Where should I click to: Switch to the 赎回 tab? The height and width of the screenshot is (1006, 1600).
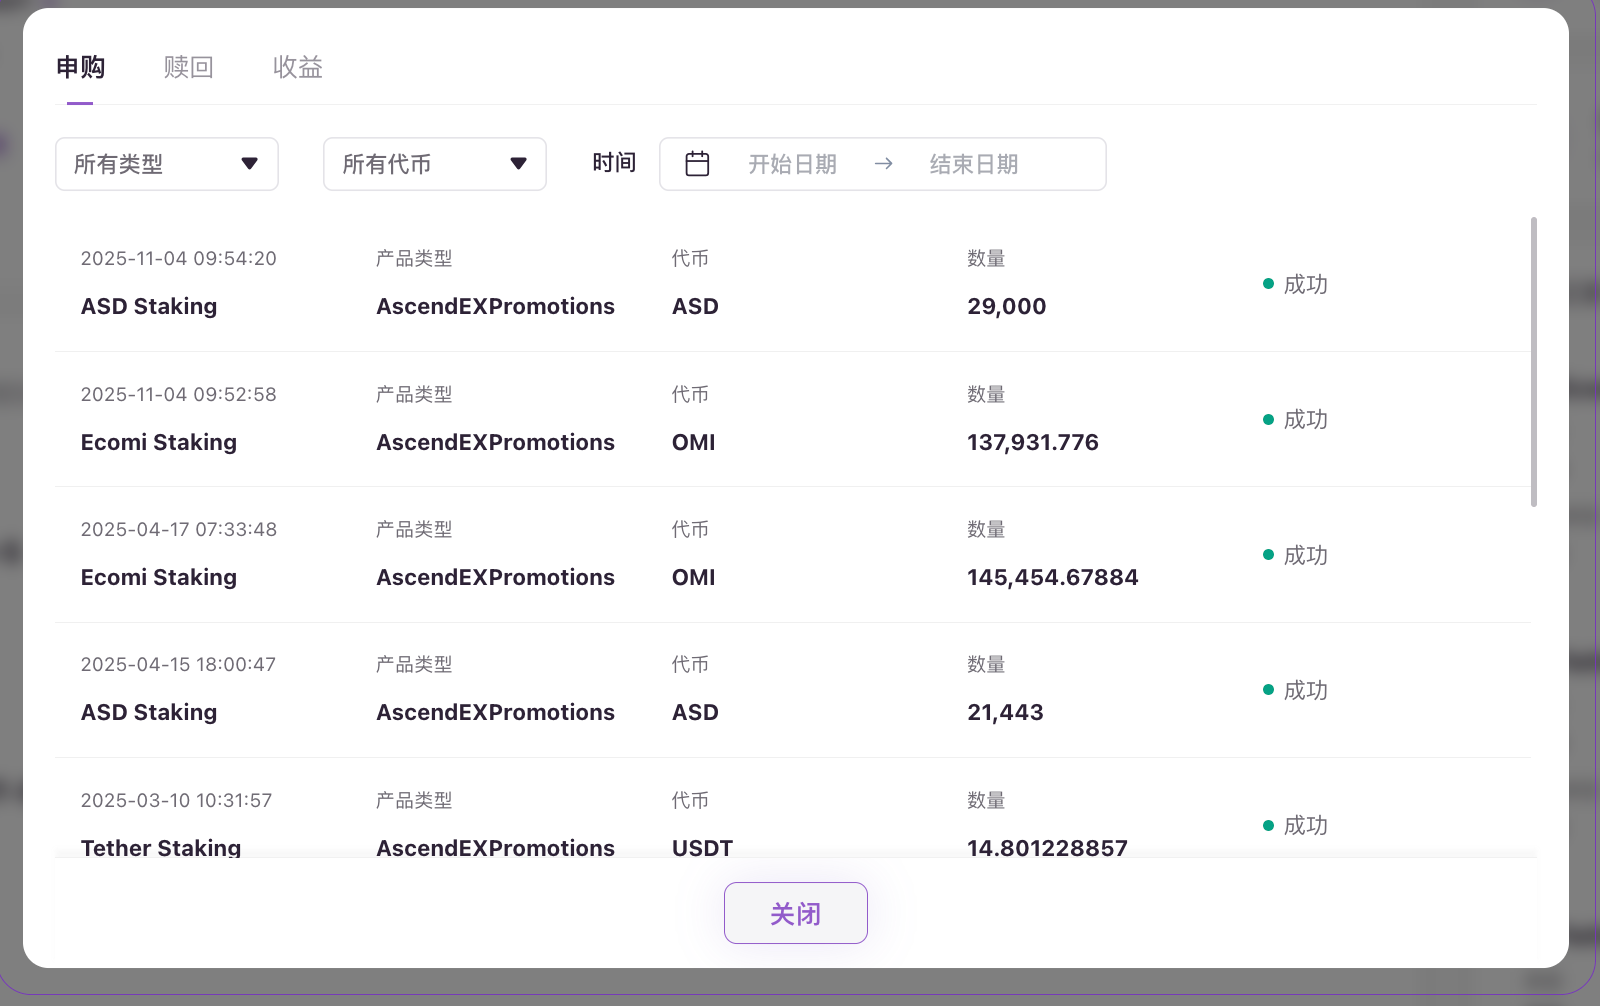188,67
